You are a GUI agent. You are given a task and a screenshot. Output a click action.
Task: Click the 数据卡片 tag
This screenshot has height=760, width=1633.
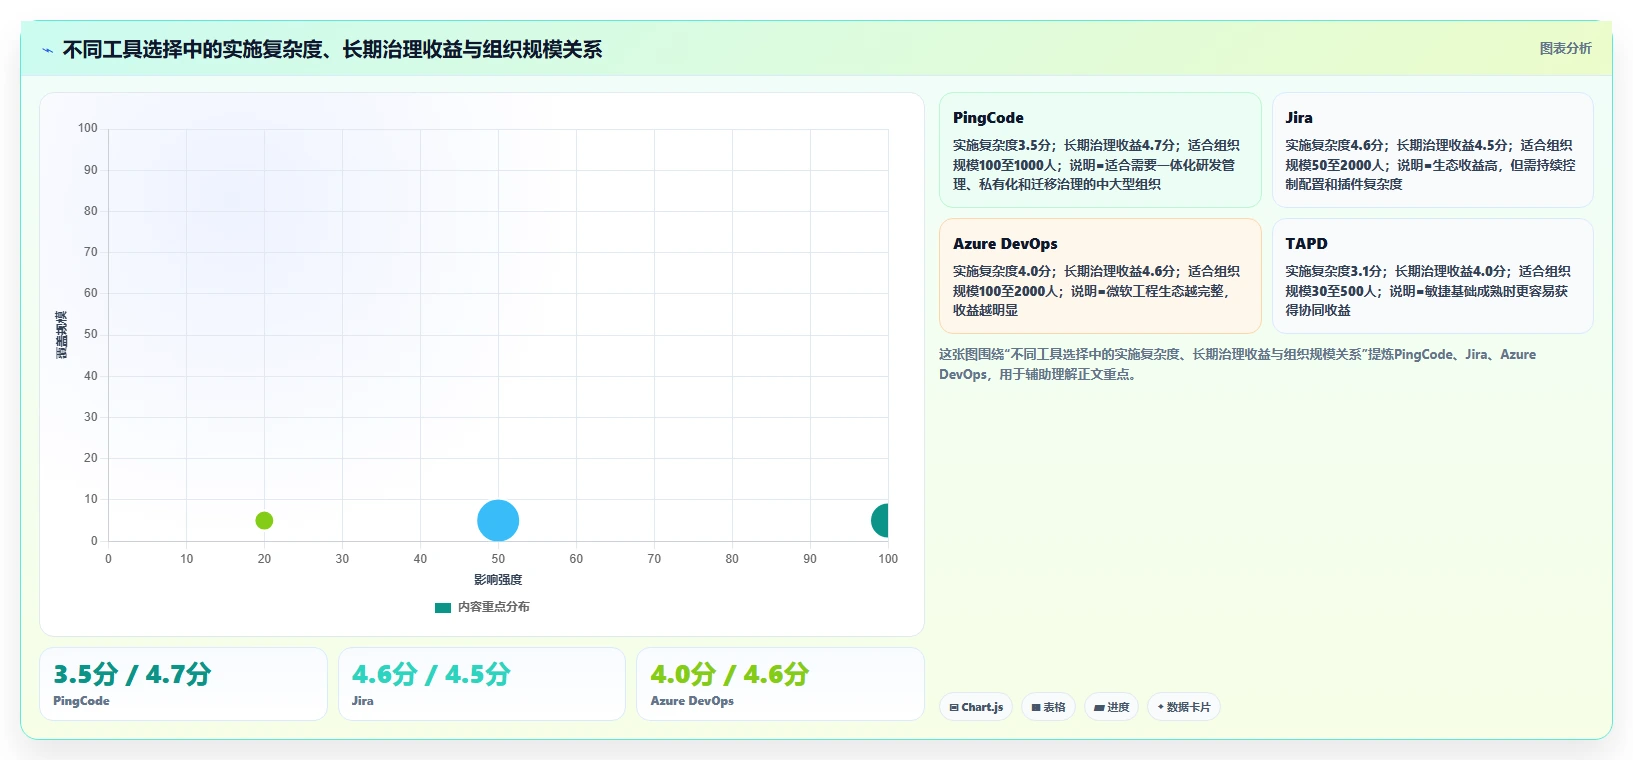click(1184, 707)
